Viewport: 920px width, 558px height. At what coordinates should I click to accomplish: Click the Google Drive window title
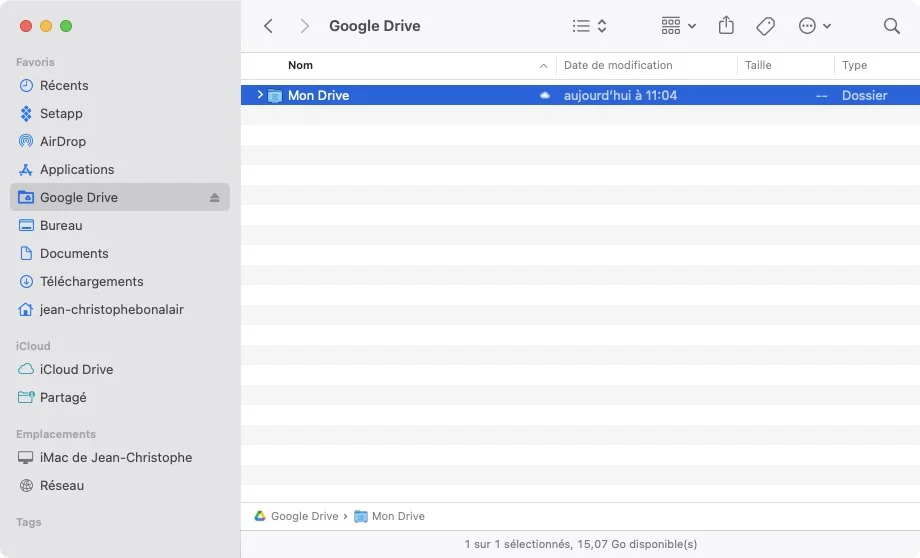coord(374,26)
